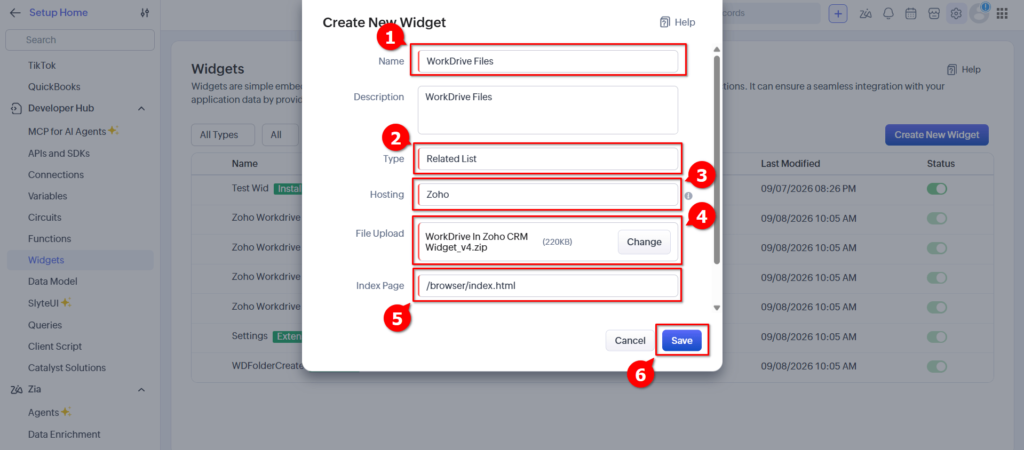Click the Status column header
The image size is (1024, 450).
940,163
